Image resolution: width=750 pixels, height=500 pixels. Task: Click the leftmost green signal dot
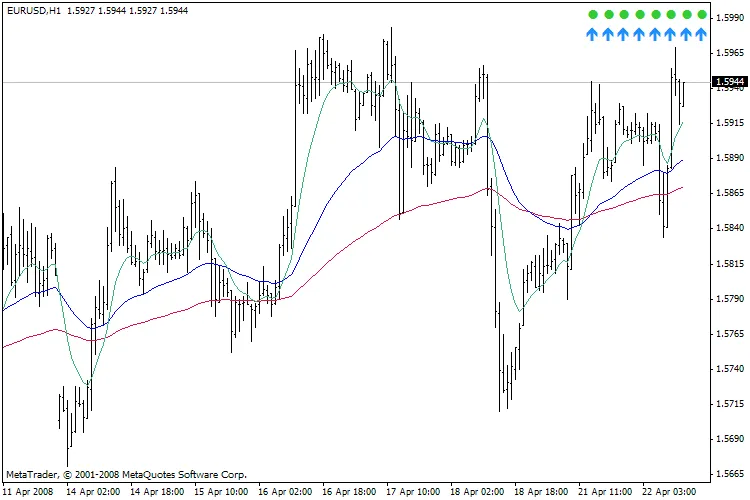592,15
